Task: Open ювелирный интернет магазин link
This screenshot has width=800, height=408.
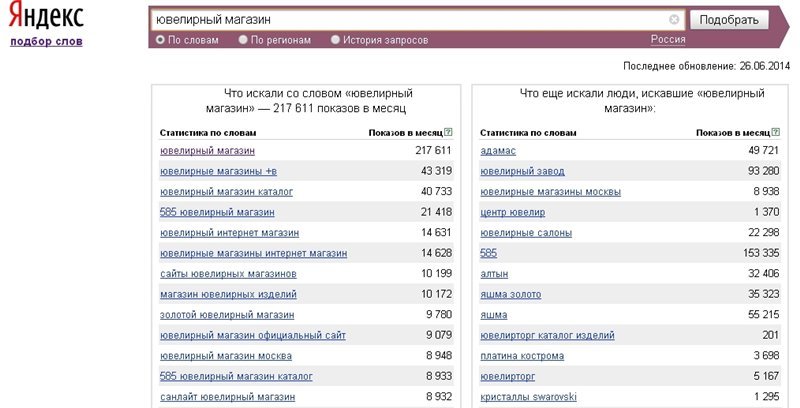Action: 230,233
